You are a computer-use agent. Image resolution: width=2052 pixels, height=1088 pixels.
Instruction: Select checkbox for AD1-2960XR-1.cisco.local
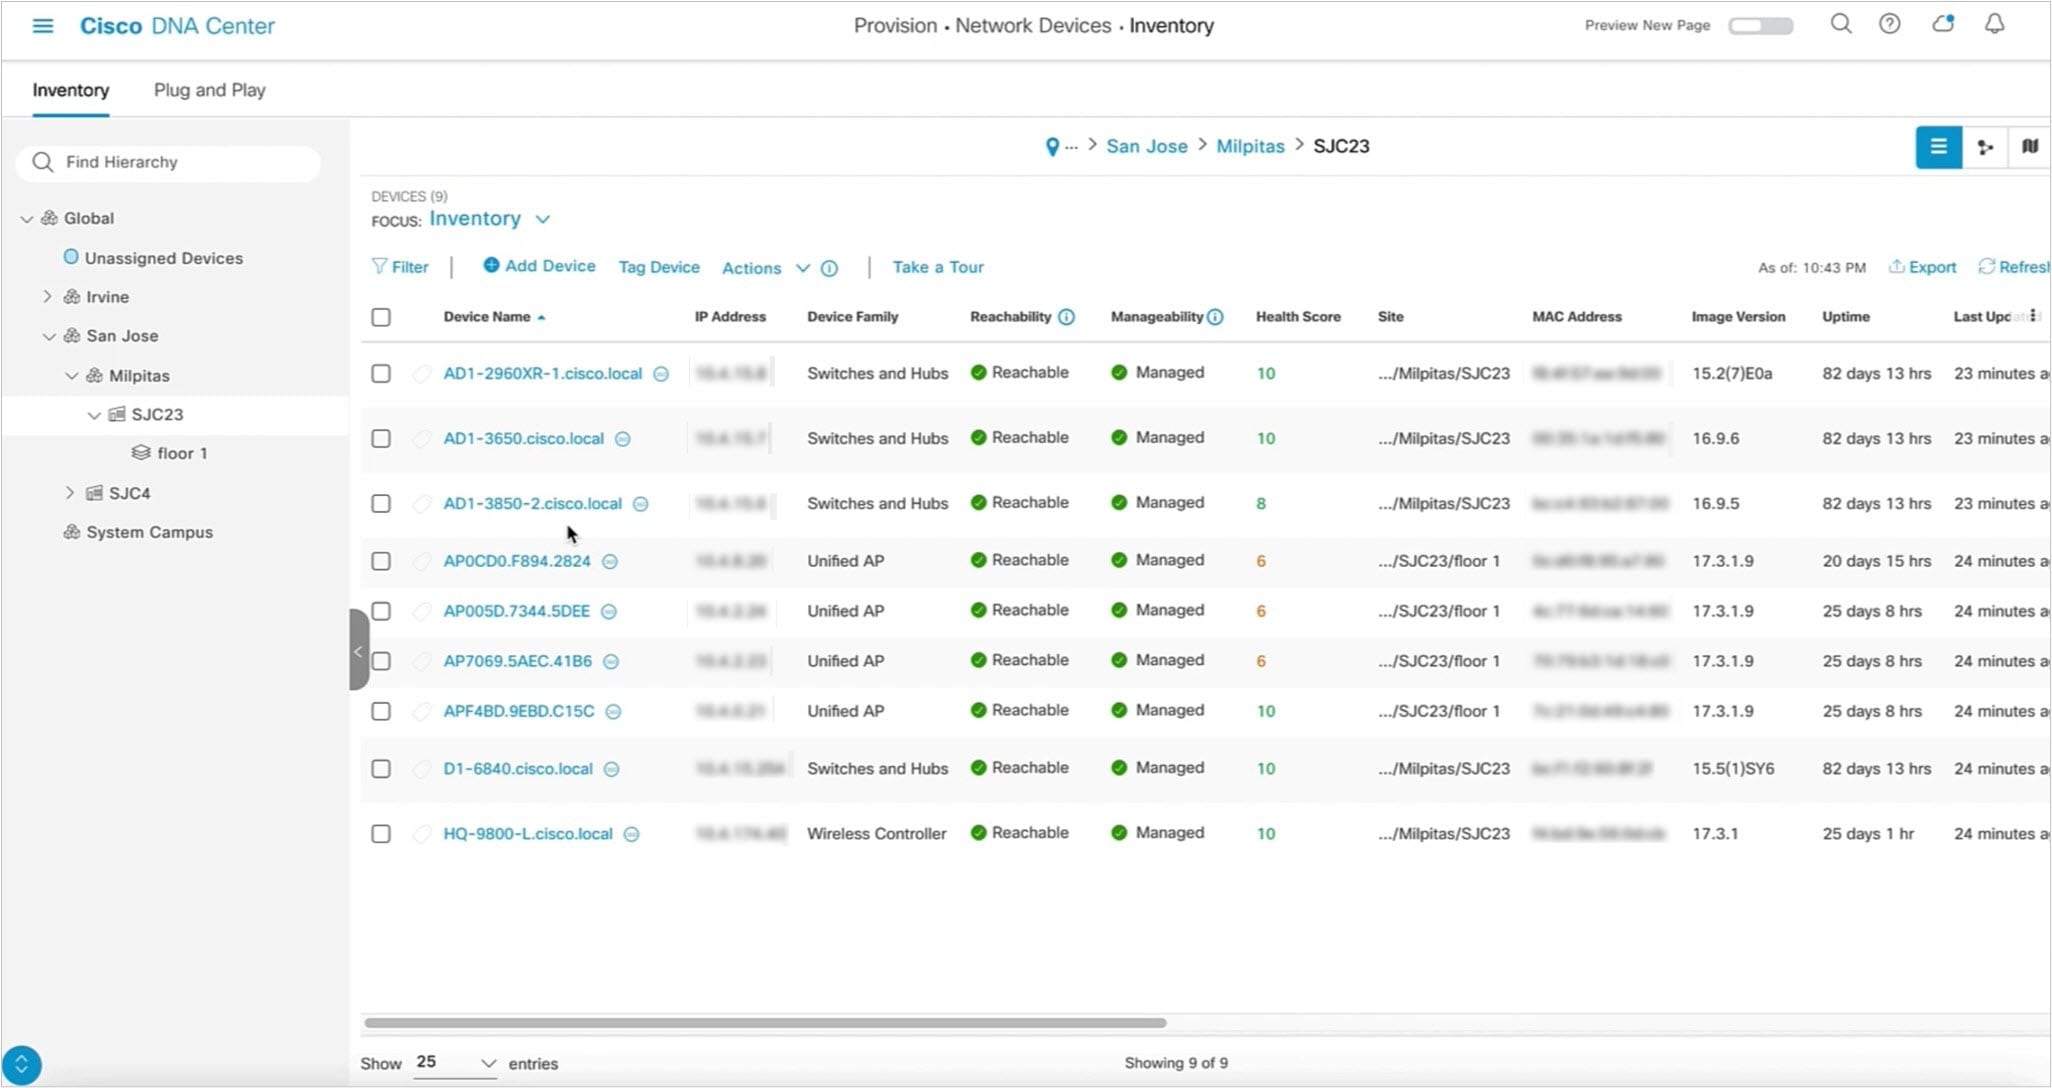381,374
